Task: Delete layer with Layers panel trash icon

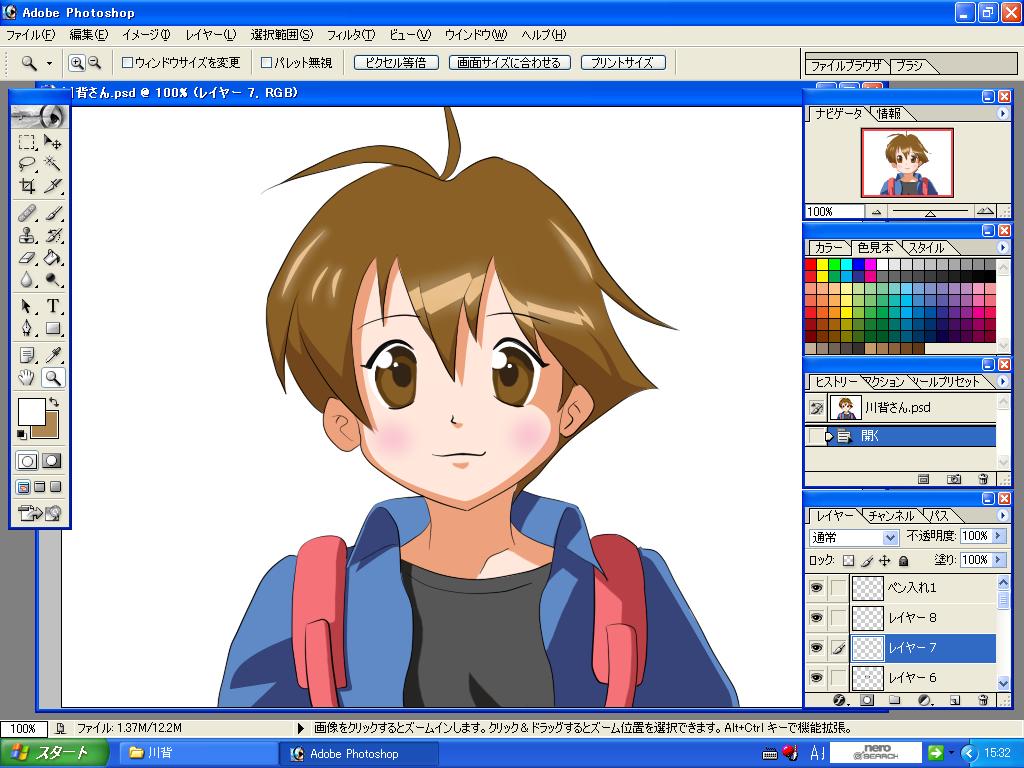Action: [983, 700]
